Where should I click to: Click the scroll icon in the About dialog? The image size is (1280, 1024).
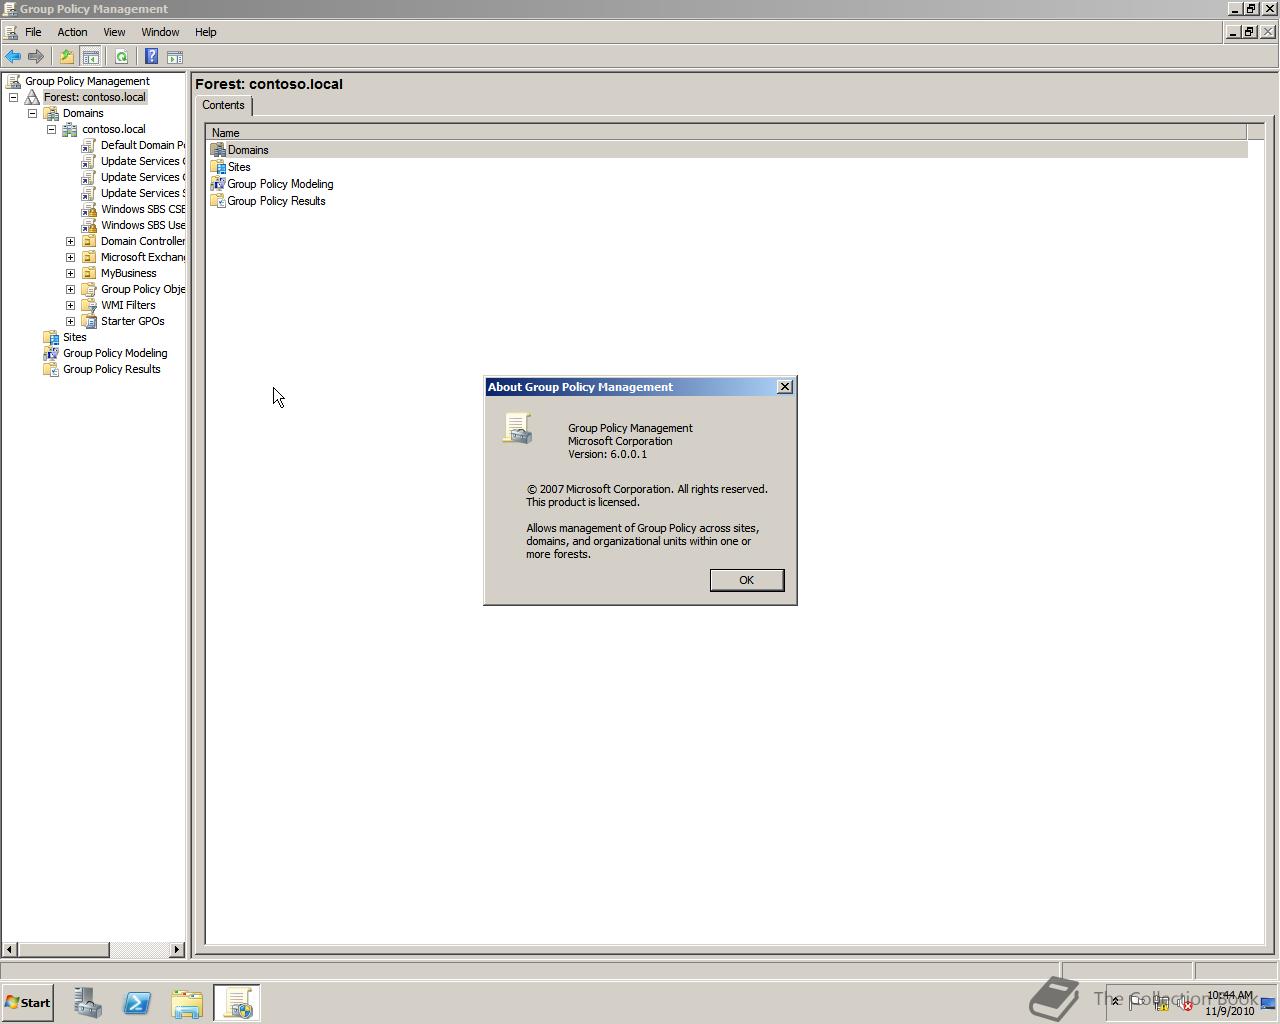(x=517, y=428)
